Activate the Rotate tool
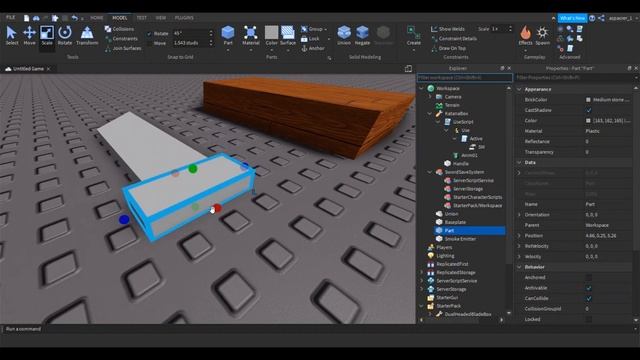Viewport: 640px width, 360px height. (64, 35)
